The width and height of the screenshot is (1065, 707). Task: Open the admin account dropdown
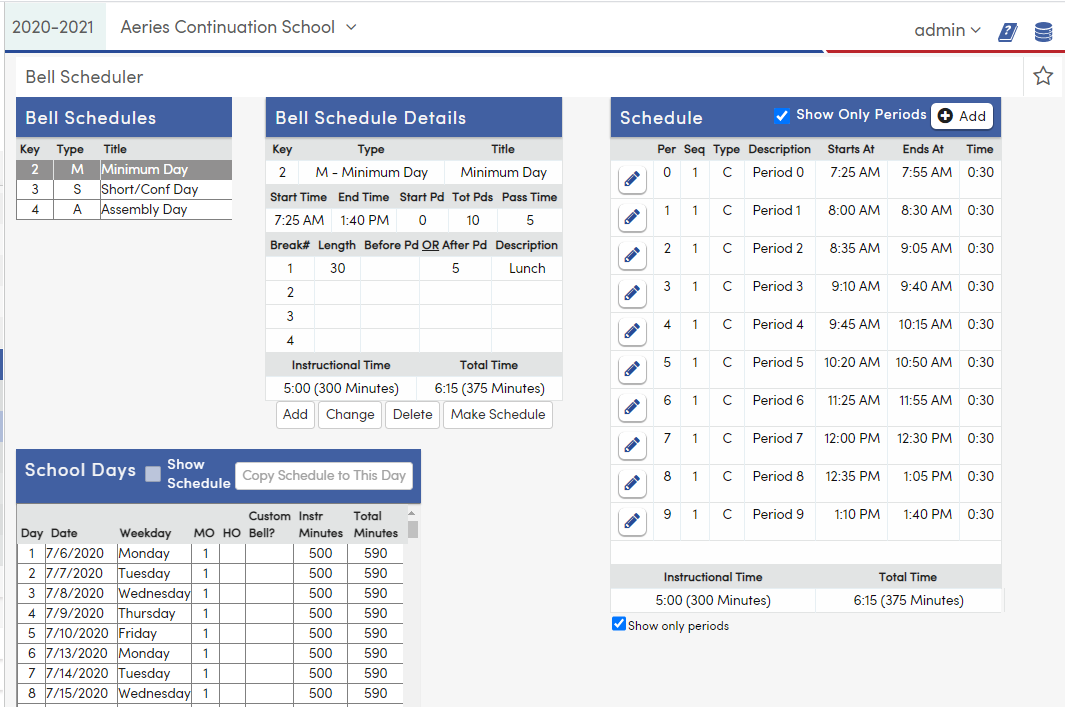coord(947,31)
